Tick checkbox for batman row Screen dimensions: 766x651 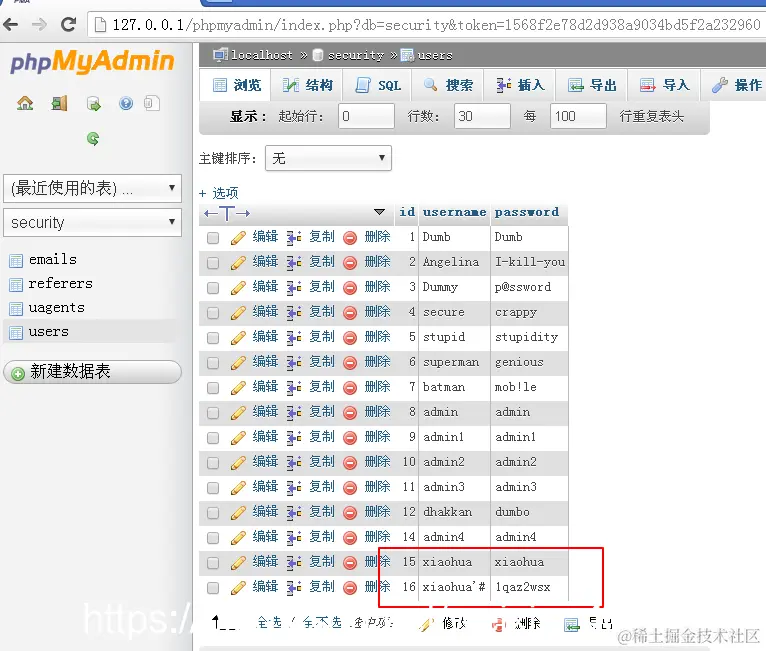click(213, 388)
